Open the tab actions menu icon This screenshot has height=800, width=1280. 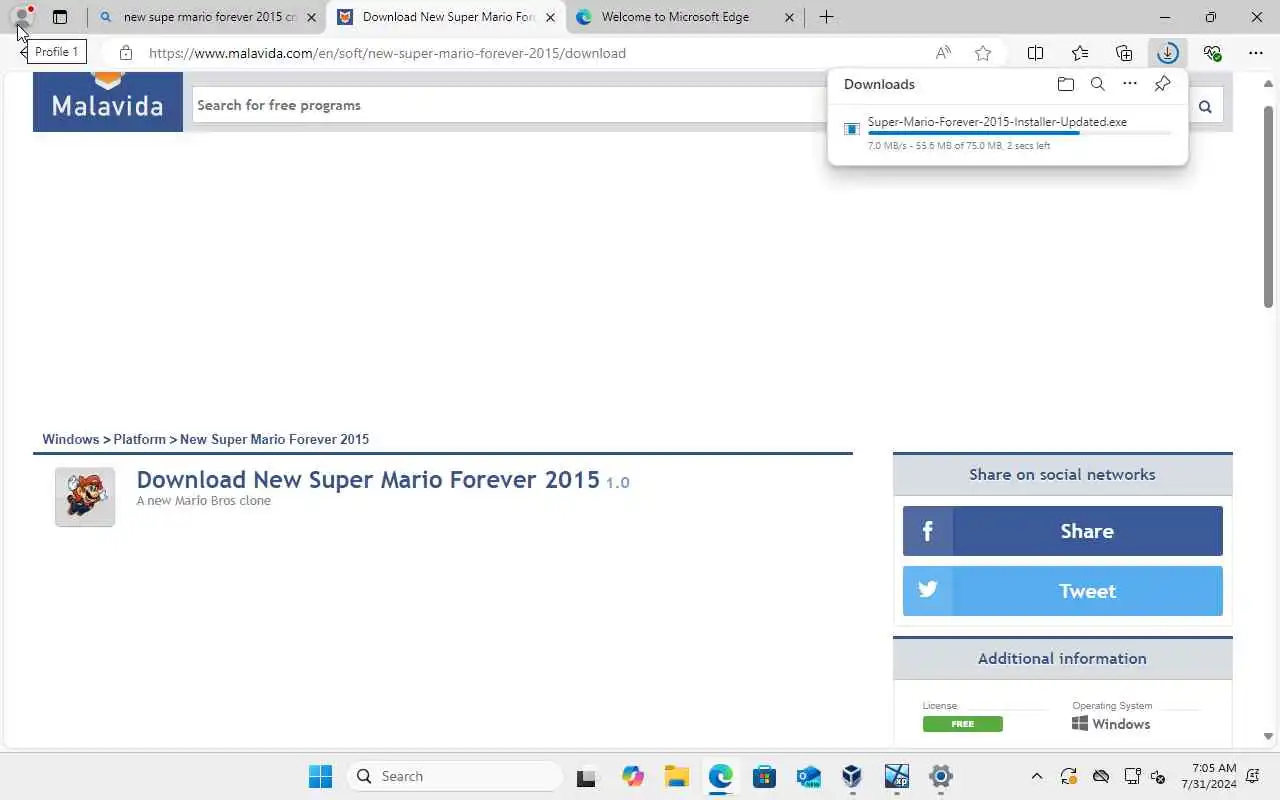tap(60, 17)
